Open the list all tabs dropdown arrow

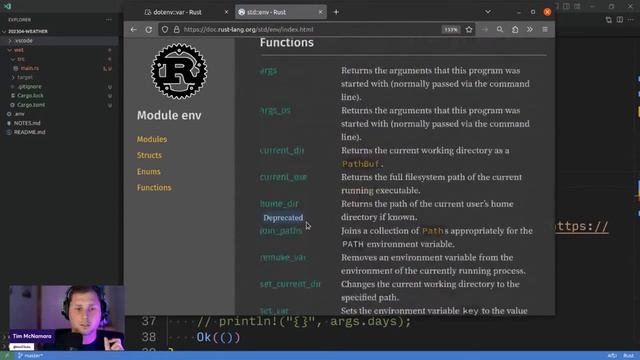488,12
